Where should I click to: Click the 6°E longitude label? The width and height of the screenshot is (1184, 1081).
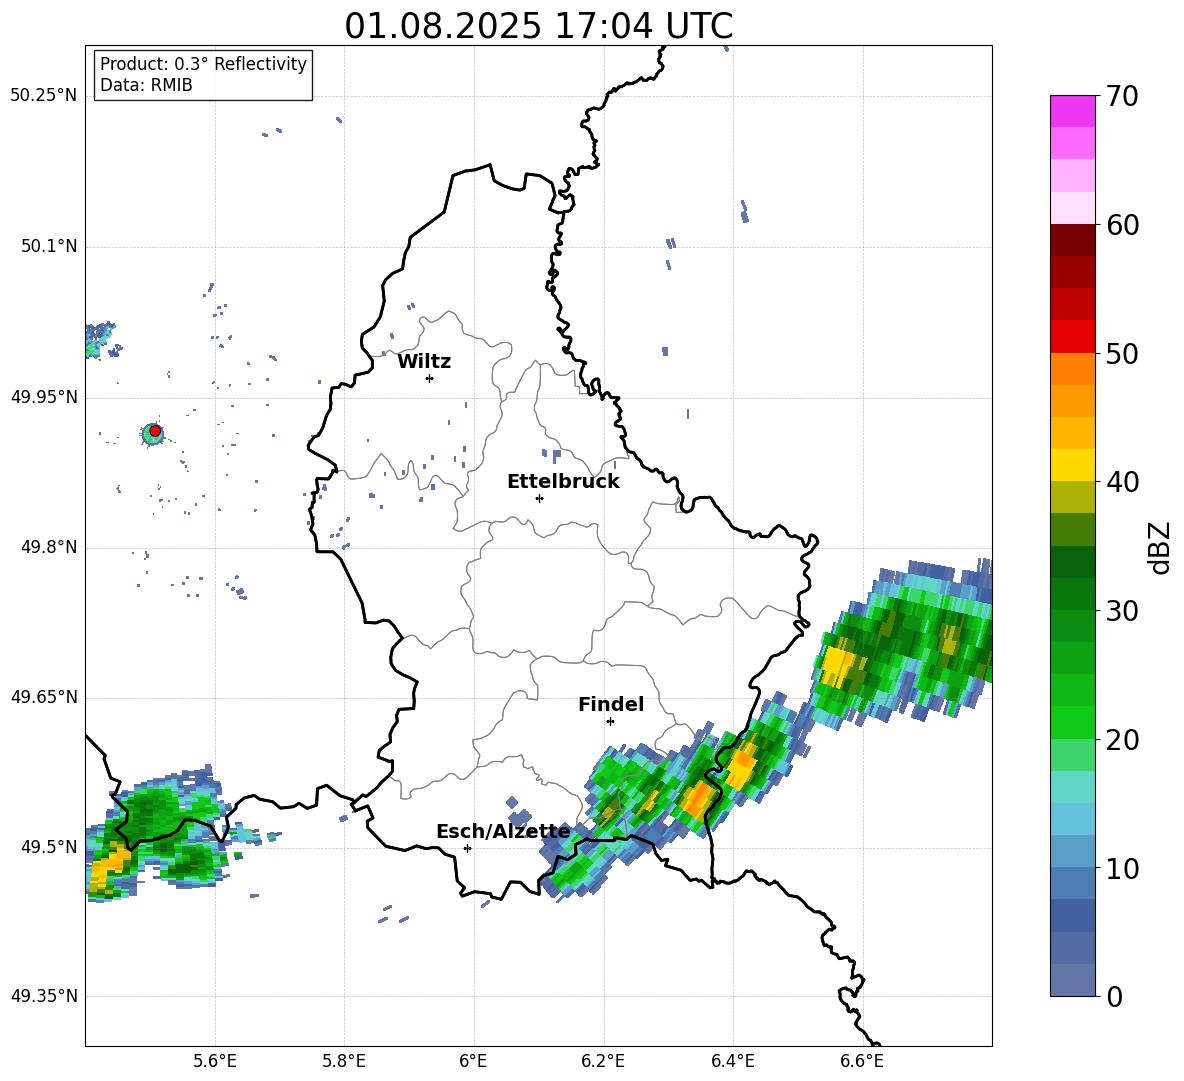473,1062
